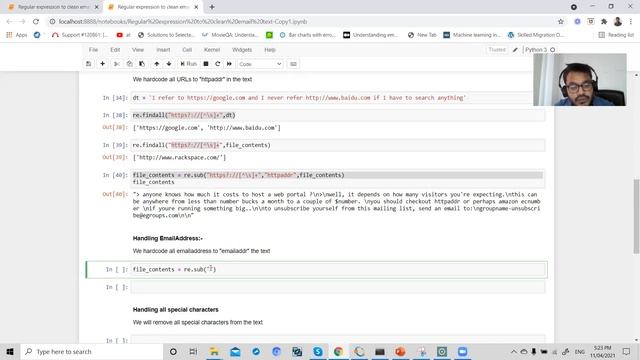The image size is (640, 360).
Task: Open the Widgets menu
Action: pyautogui.click(x=242, y=50)
